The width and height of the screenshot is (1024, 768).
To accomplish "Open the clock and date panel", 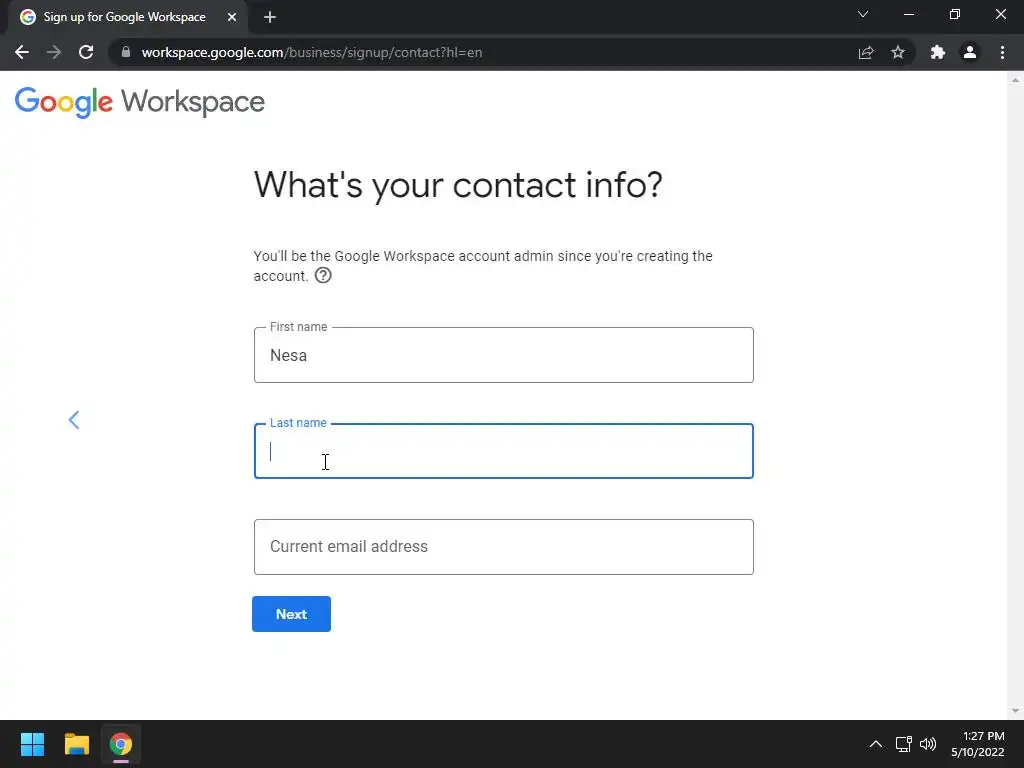I will pos(978,744).
